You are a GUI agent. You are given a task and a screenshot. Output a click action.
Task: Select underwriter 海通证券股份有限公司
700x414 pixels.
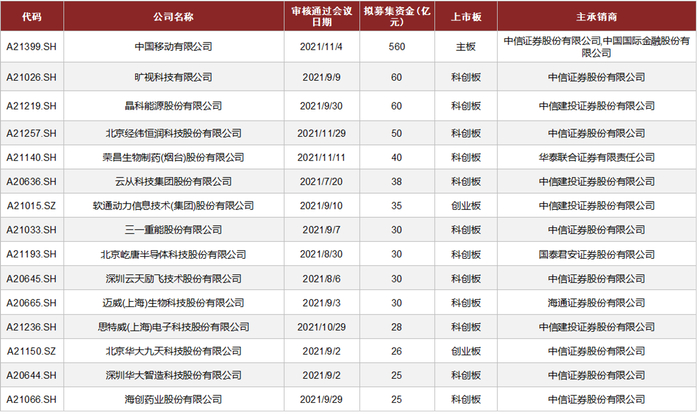pyautogui.click(x=596, y=303)
